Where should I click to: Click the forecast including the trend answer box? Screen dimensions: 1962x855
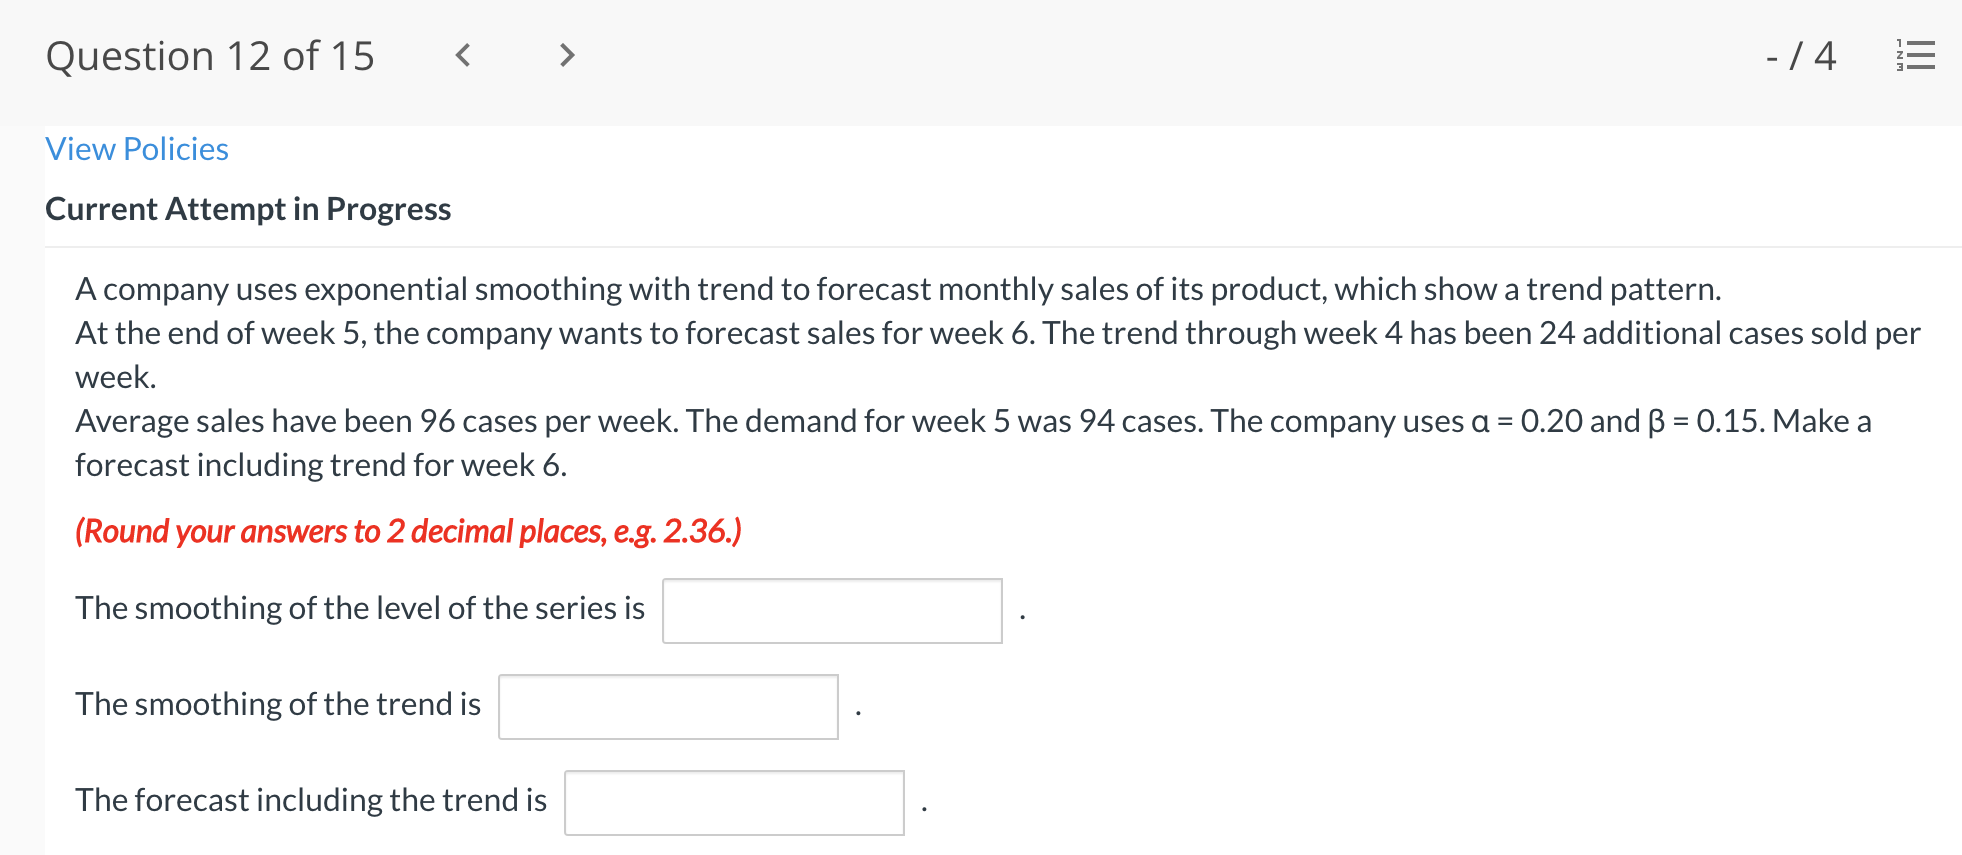tap(734, 801)
